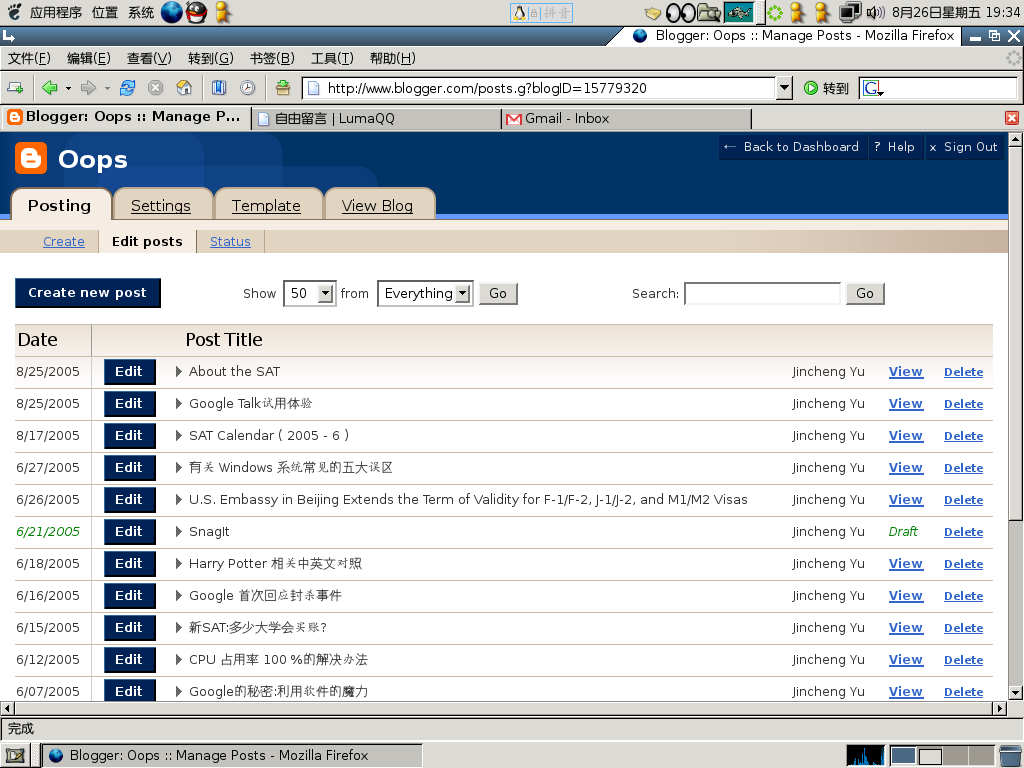1024x768 pixels.
Task: Click the Sign Out link
Action: (x=963, y=147)
